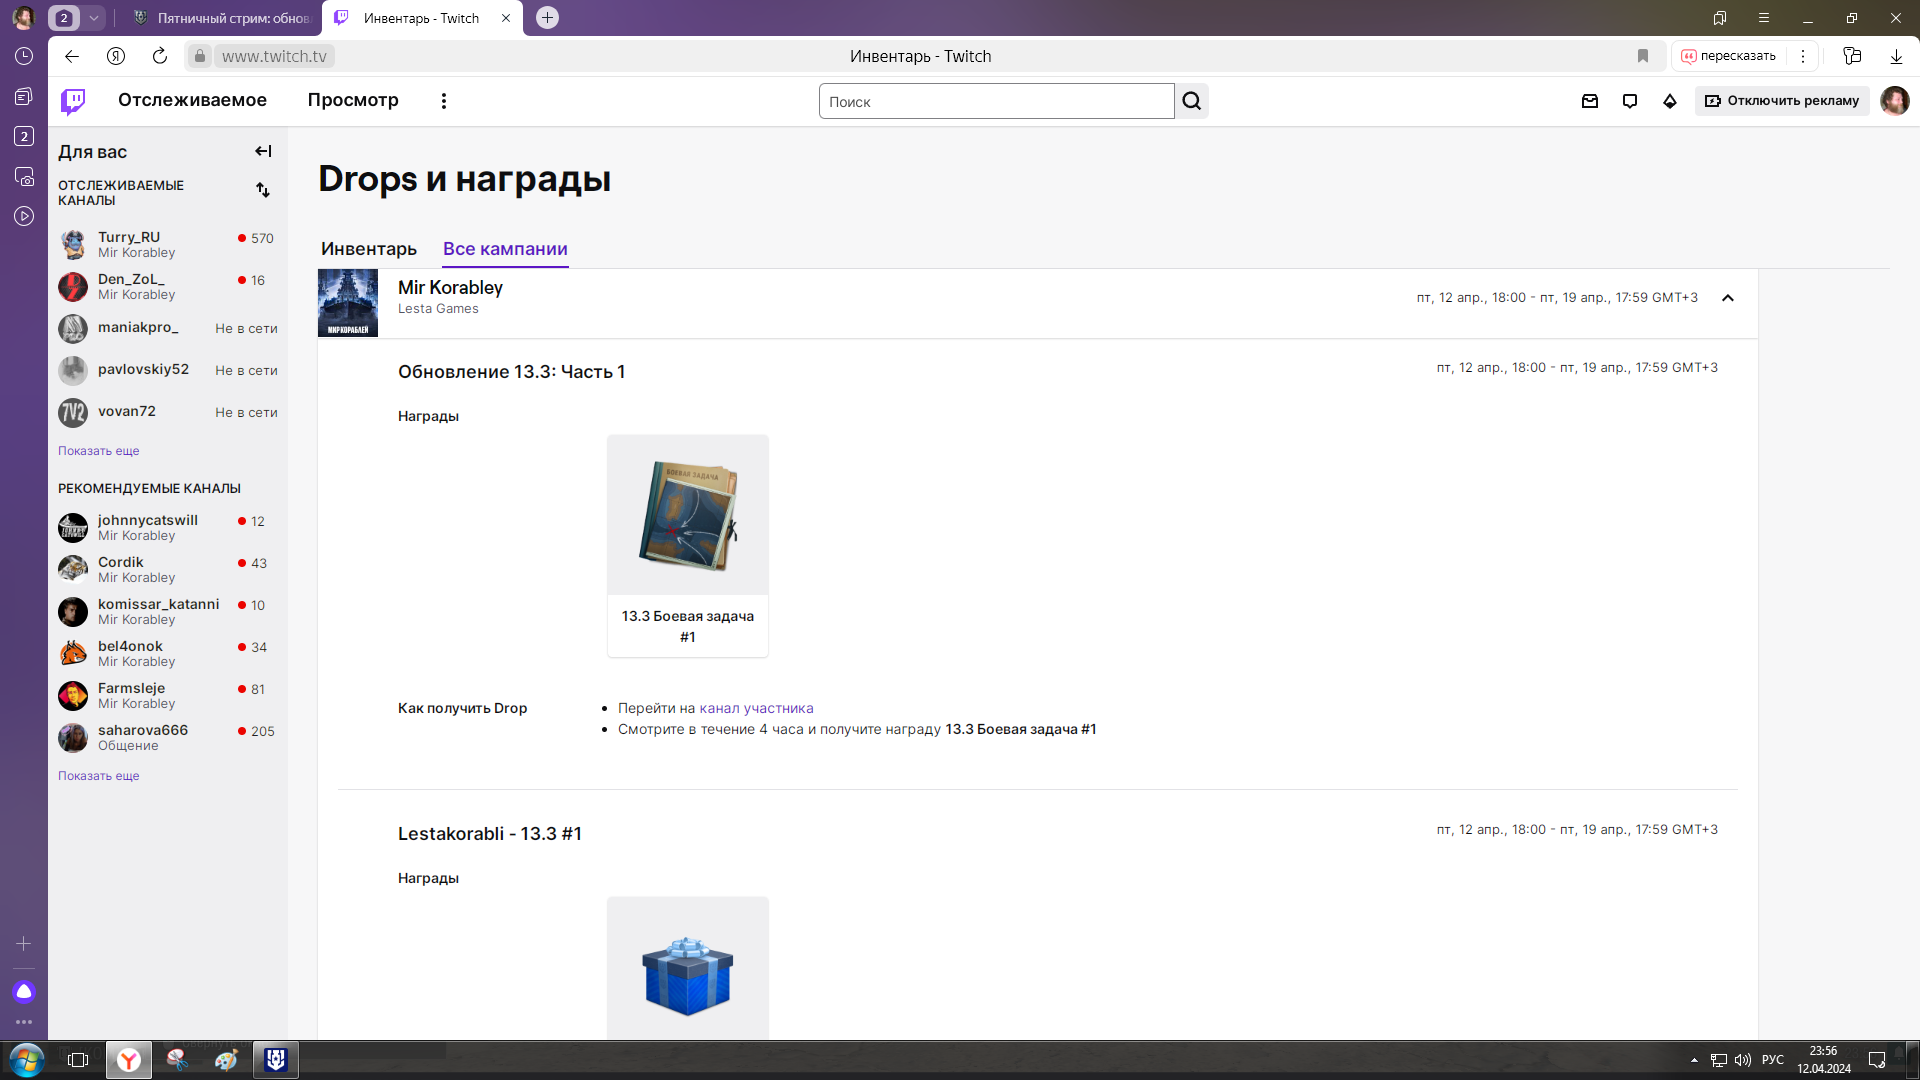Collapse the Для вас sidebar
Viewport: 1920px width, 1080px height.
pyautogui.click(x=263, y=151)
